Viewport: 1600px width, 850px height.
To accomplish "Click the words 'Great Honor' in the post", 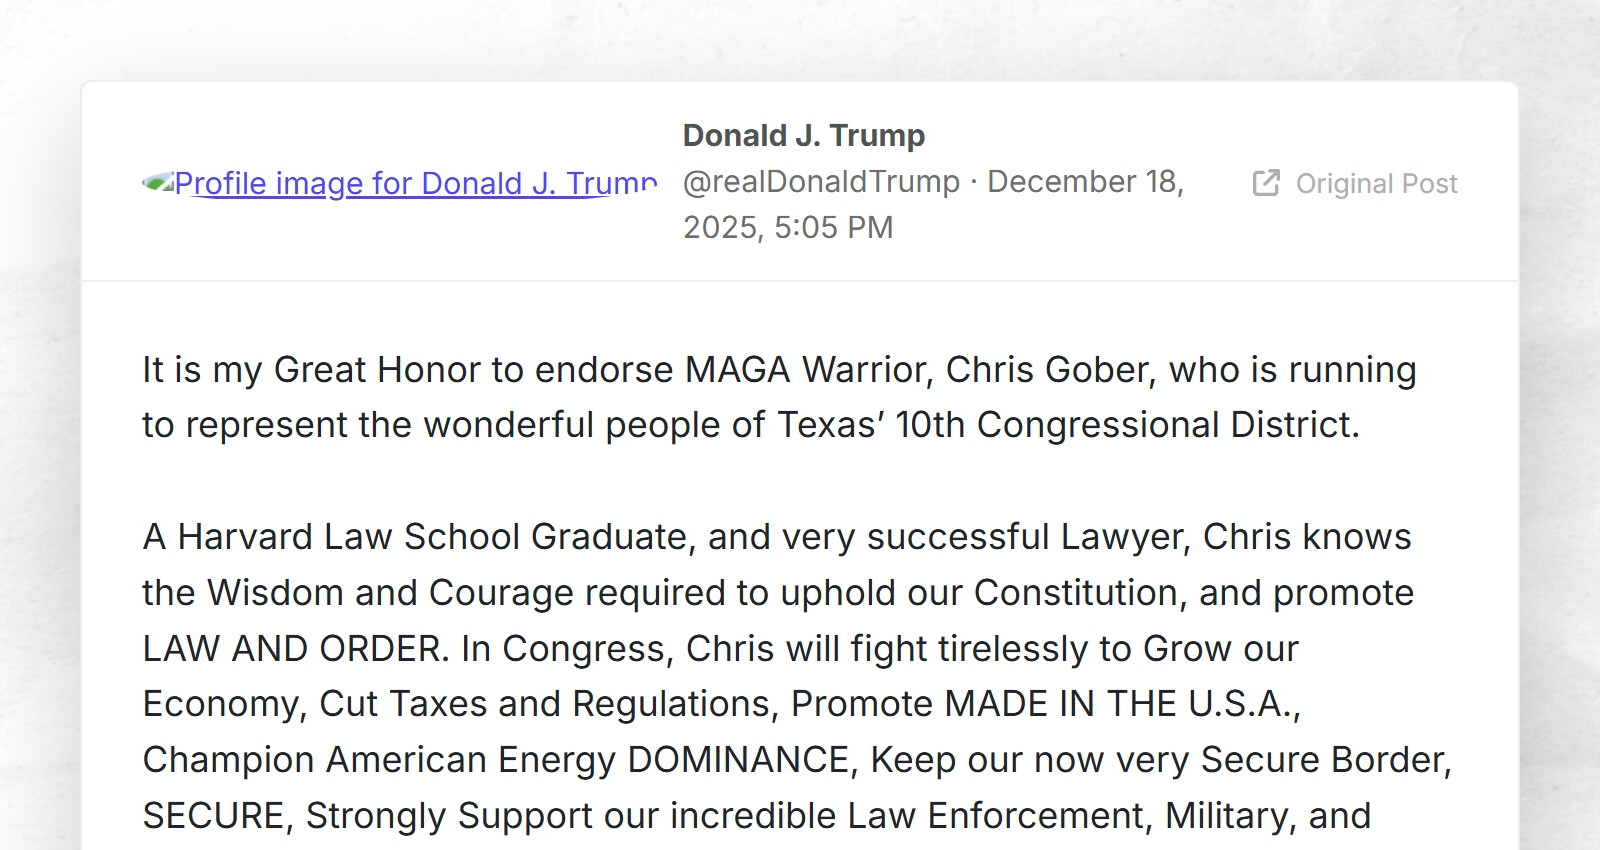I will [x=376, y=370].
